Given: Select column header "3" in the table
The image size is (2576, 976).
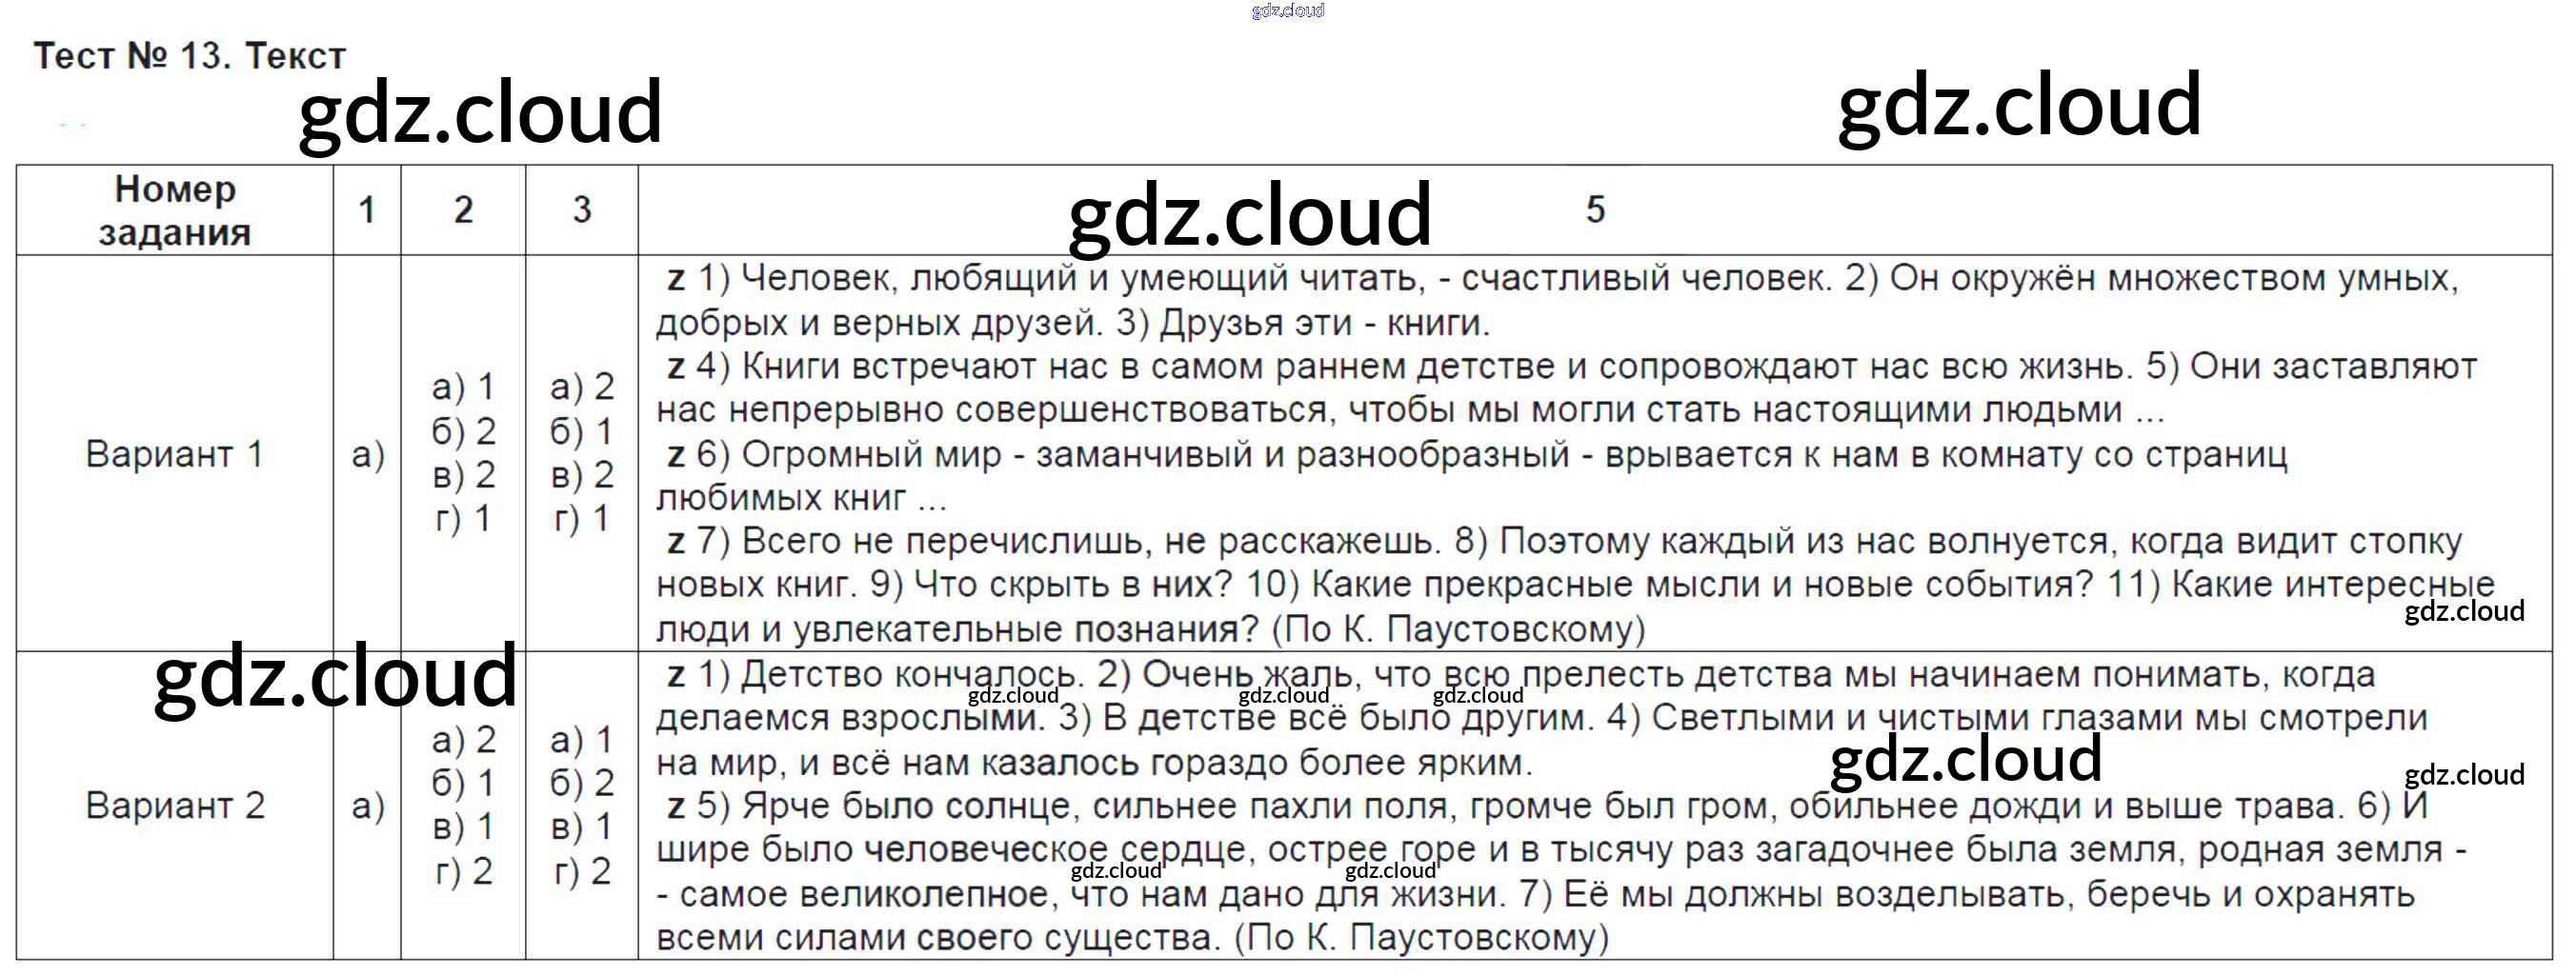Looking at the screenshot, I should tap(582, 210).
